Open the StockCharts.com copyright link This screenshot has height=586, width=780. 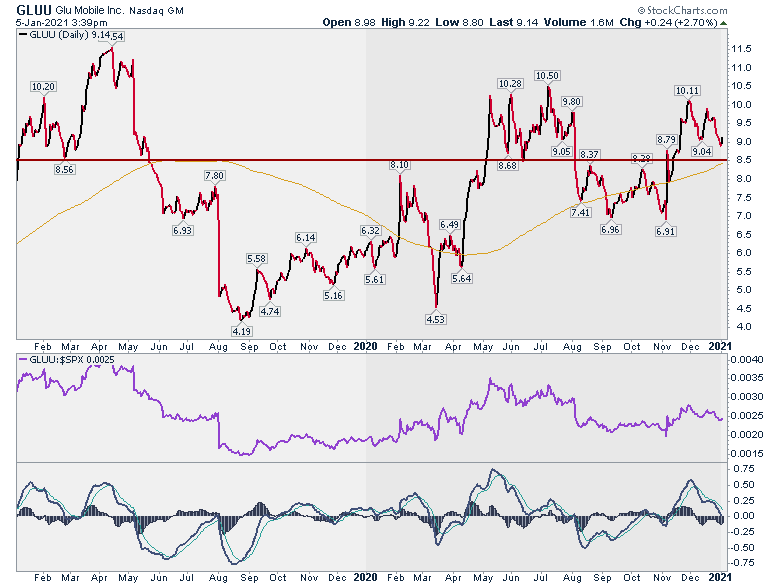(x=682, y=10)
